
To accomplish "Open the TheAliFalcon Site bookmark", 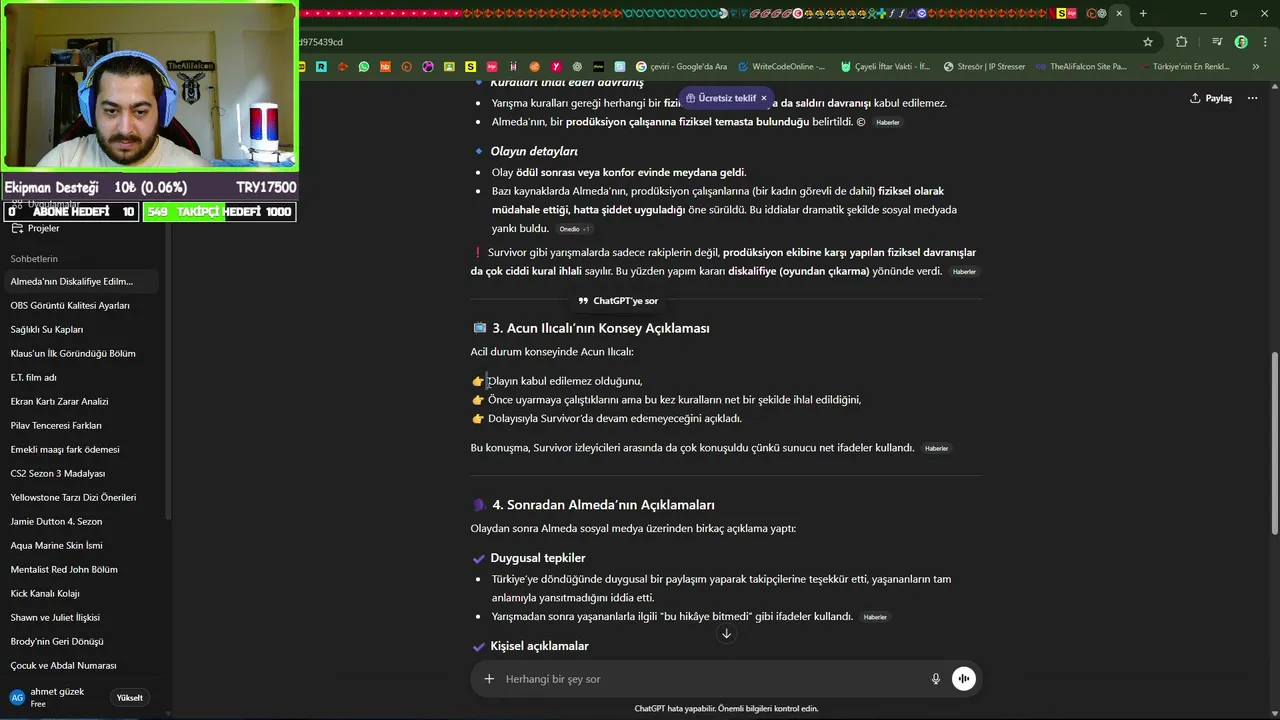I will [1081, 66].
